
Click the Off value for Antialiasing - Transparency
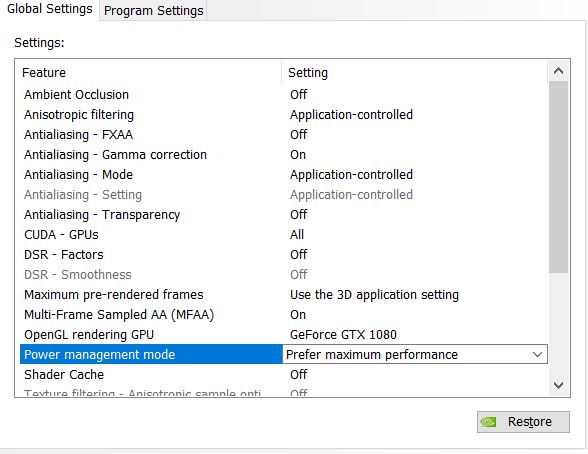[298, 215]
